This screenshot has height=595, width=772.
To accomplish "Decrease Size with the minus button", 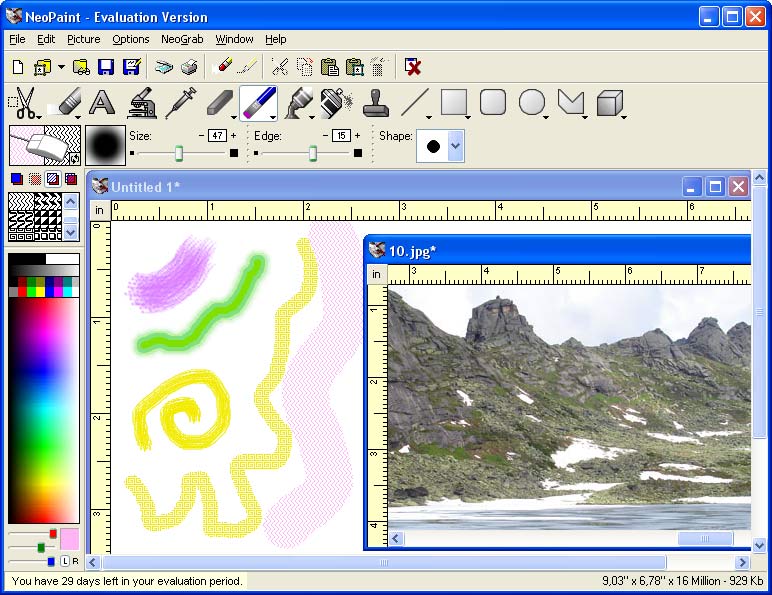I will click(x=201, y=135).
